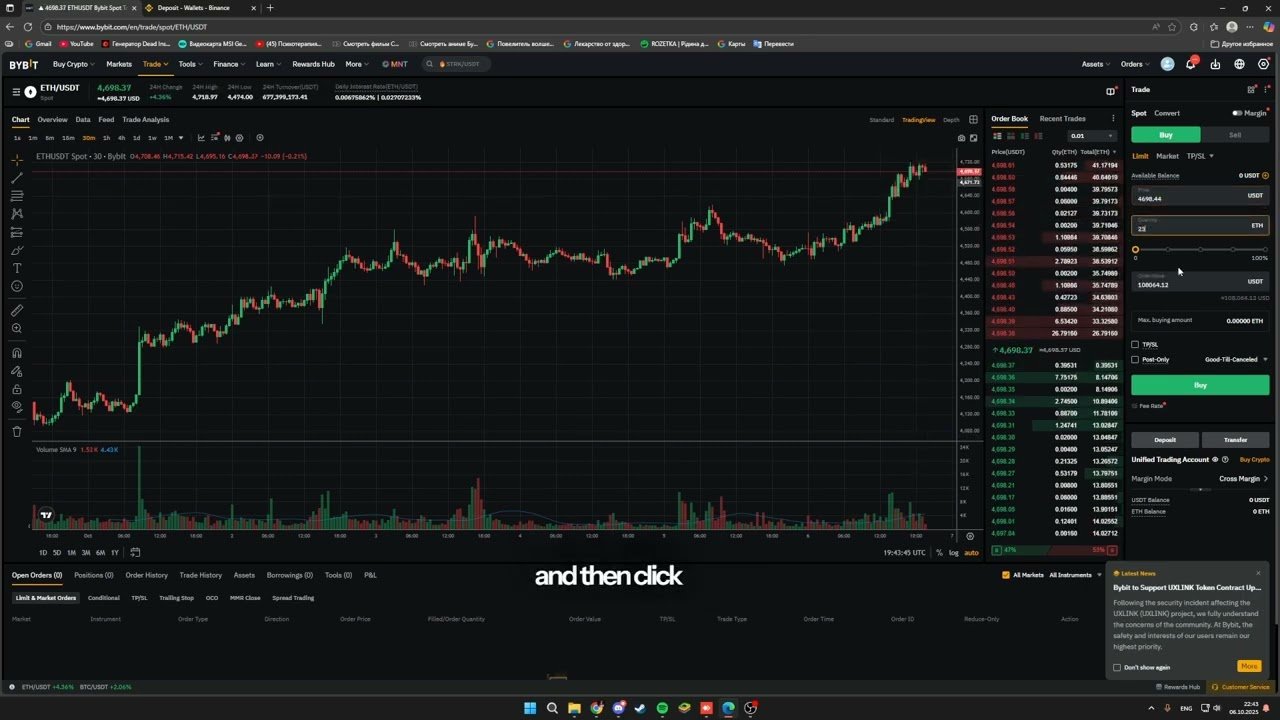Click the Deposit button

(1164, 439)
